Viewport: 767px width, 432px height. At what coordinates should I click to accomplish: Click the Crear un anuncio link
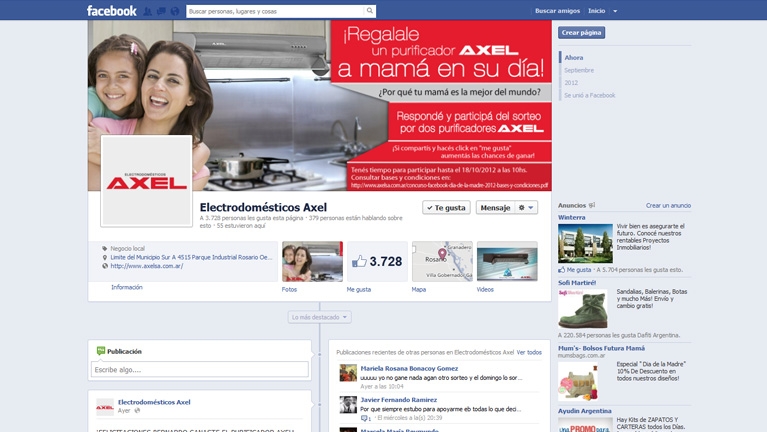point(668,205)
